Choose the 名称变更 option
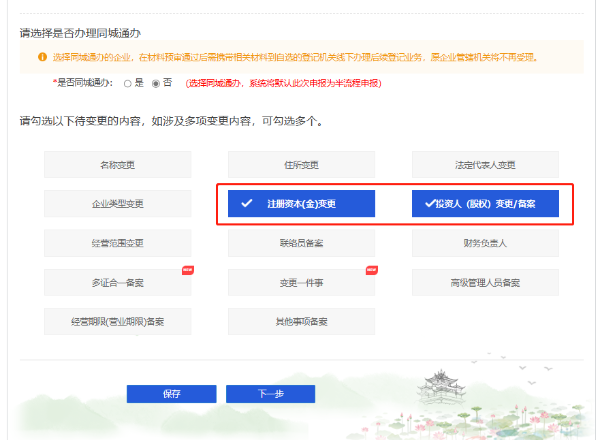 point(117,164)
